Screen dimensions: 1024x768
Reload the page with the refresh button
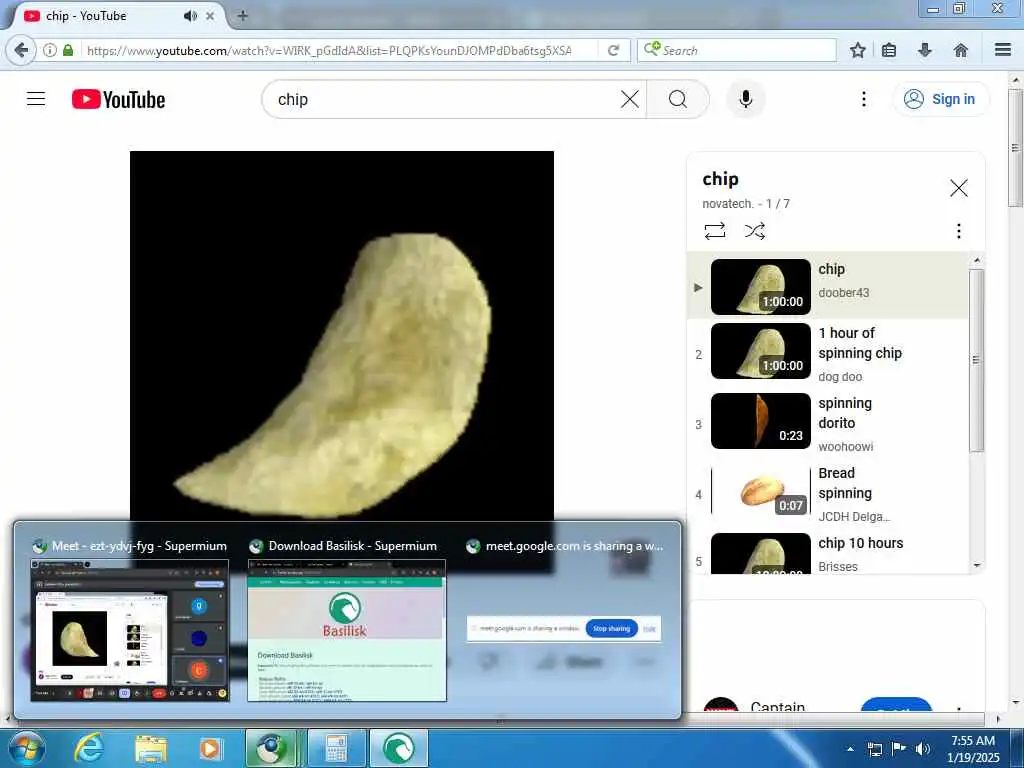point(613,50)
